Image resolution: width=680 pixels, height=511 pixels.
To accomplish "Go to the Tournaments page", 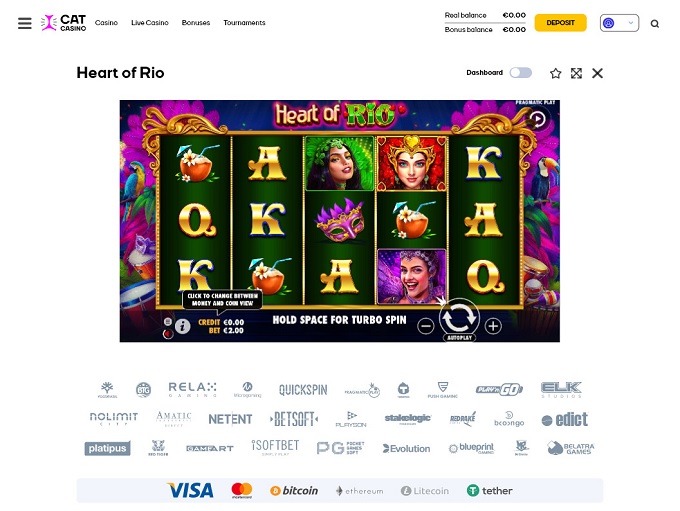I will [244, 23].
